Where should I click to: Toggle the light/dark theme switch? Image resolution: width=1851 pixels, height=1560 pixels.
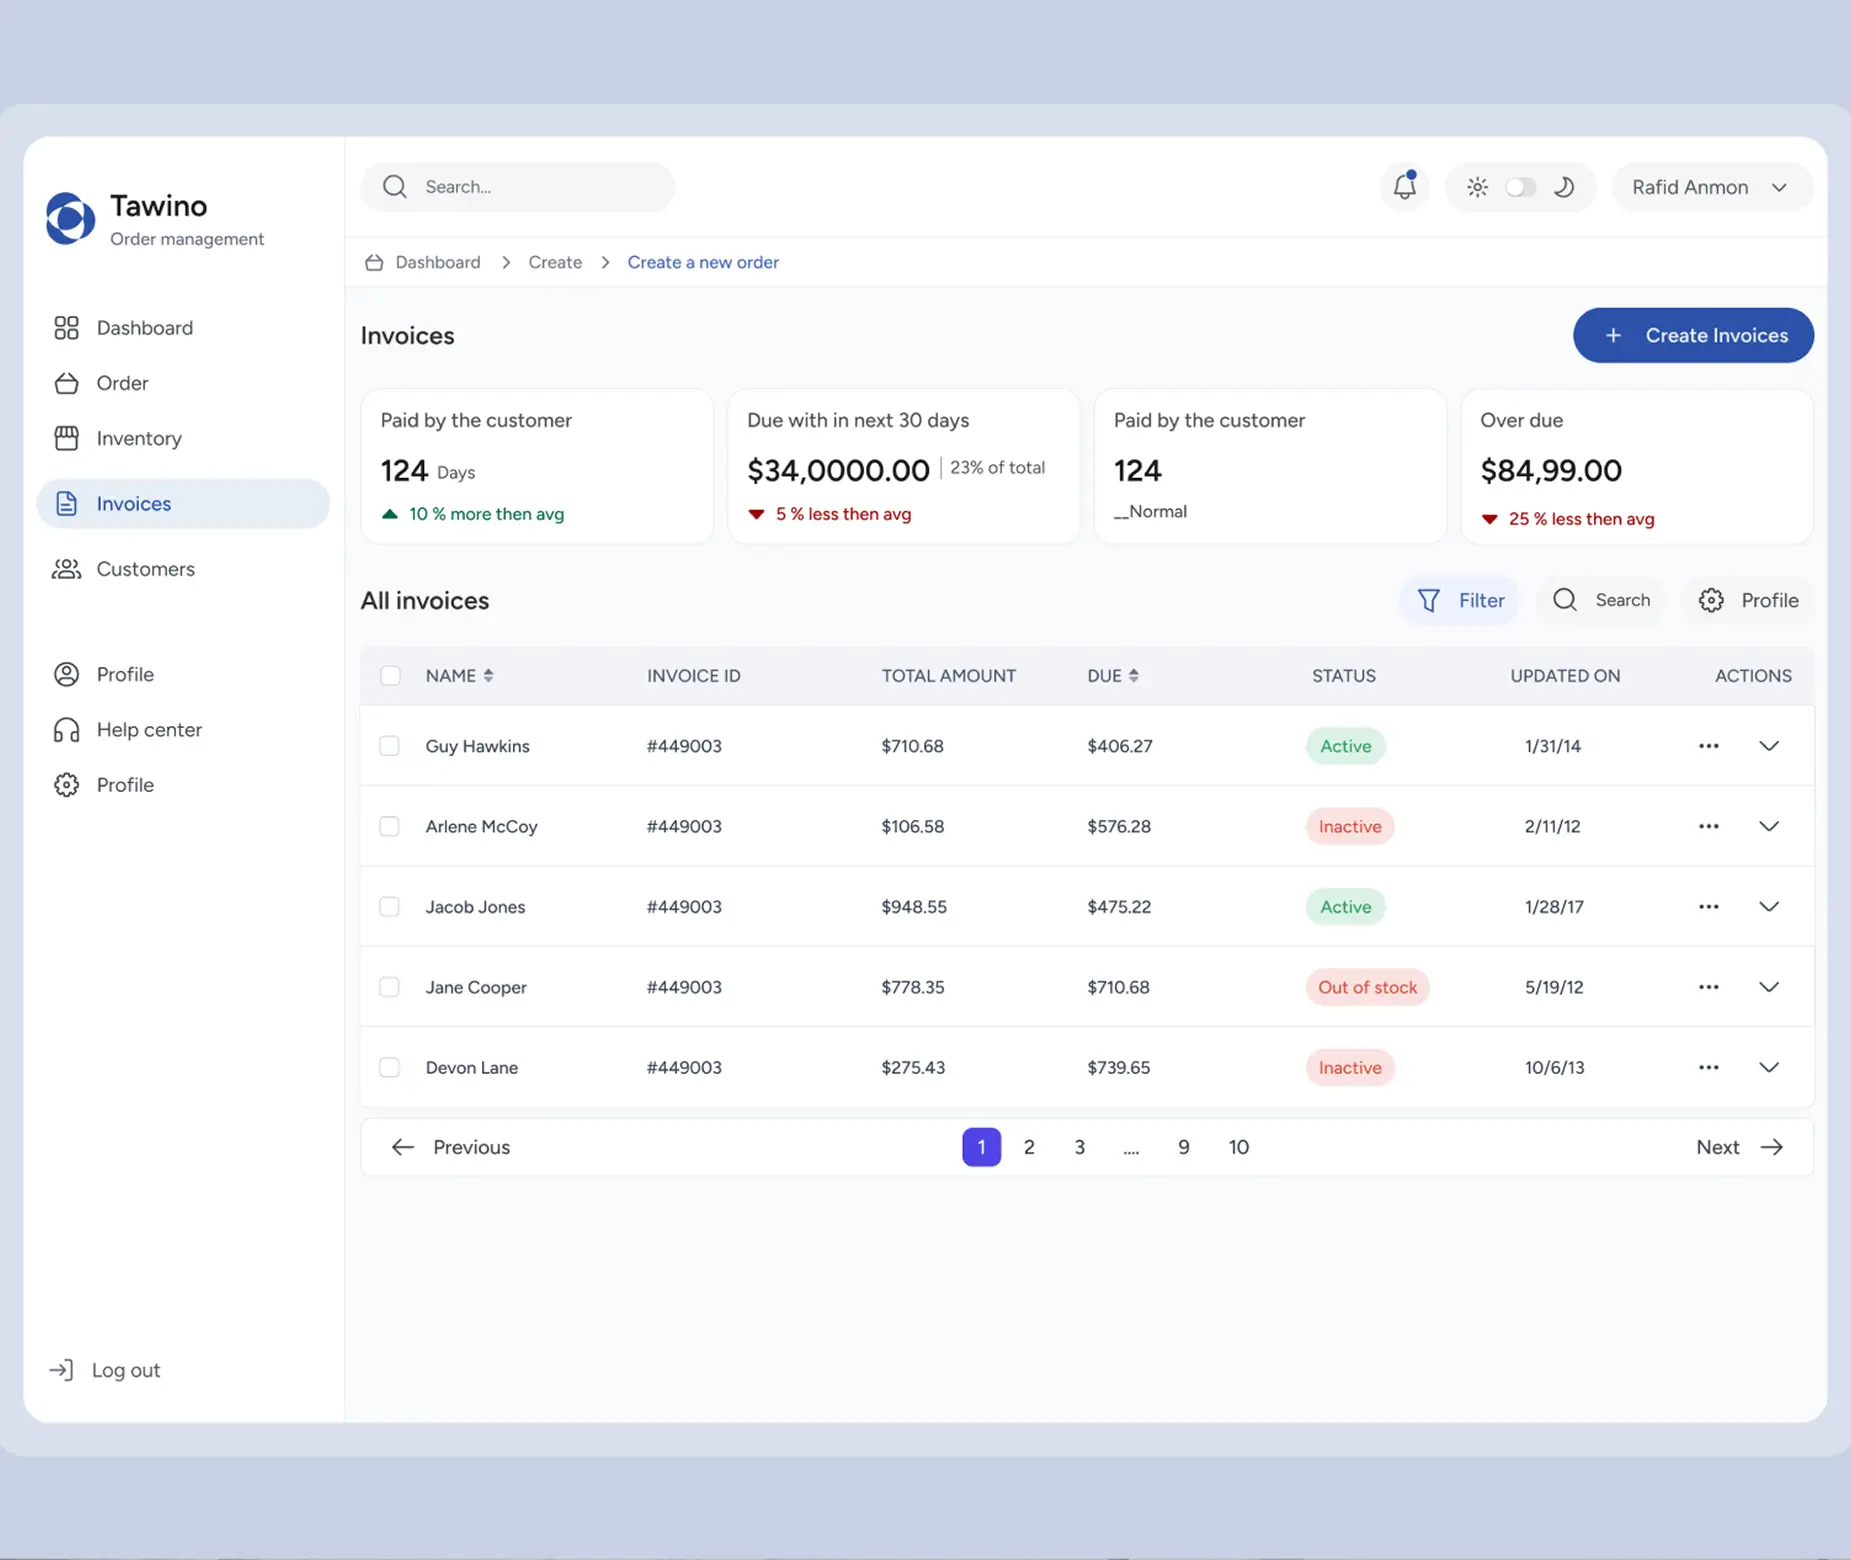click(x=1520, y=187)
